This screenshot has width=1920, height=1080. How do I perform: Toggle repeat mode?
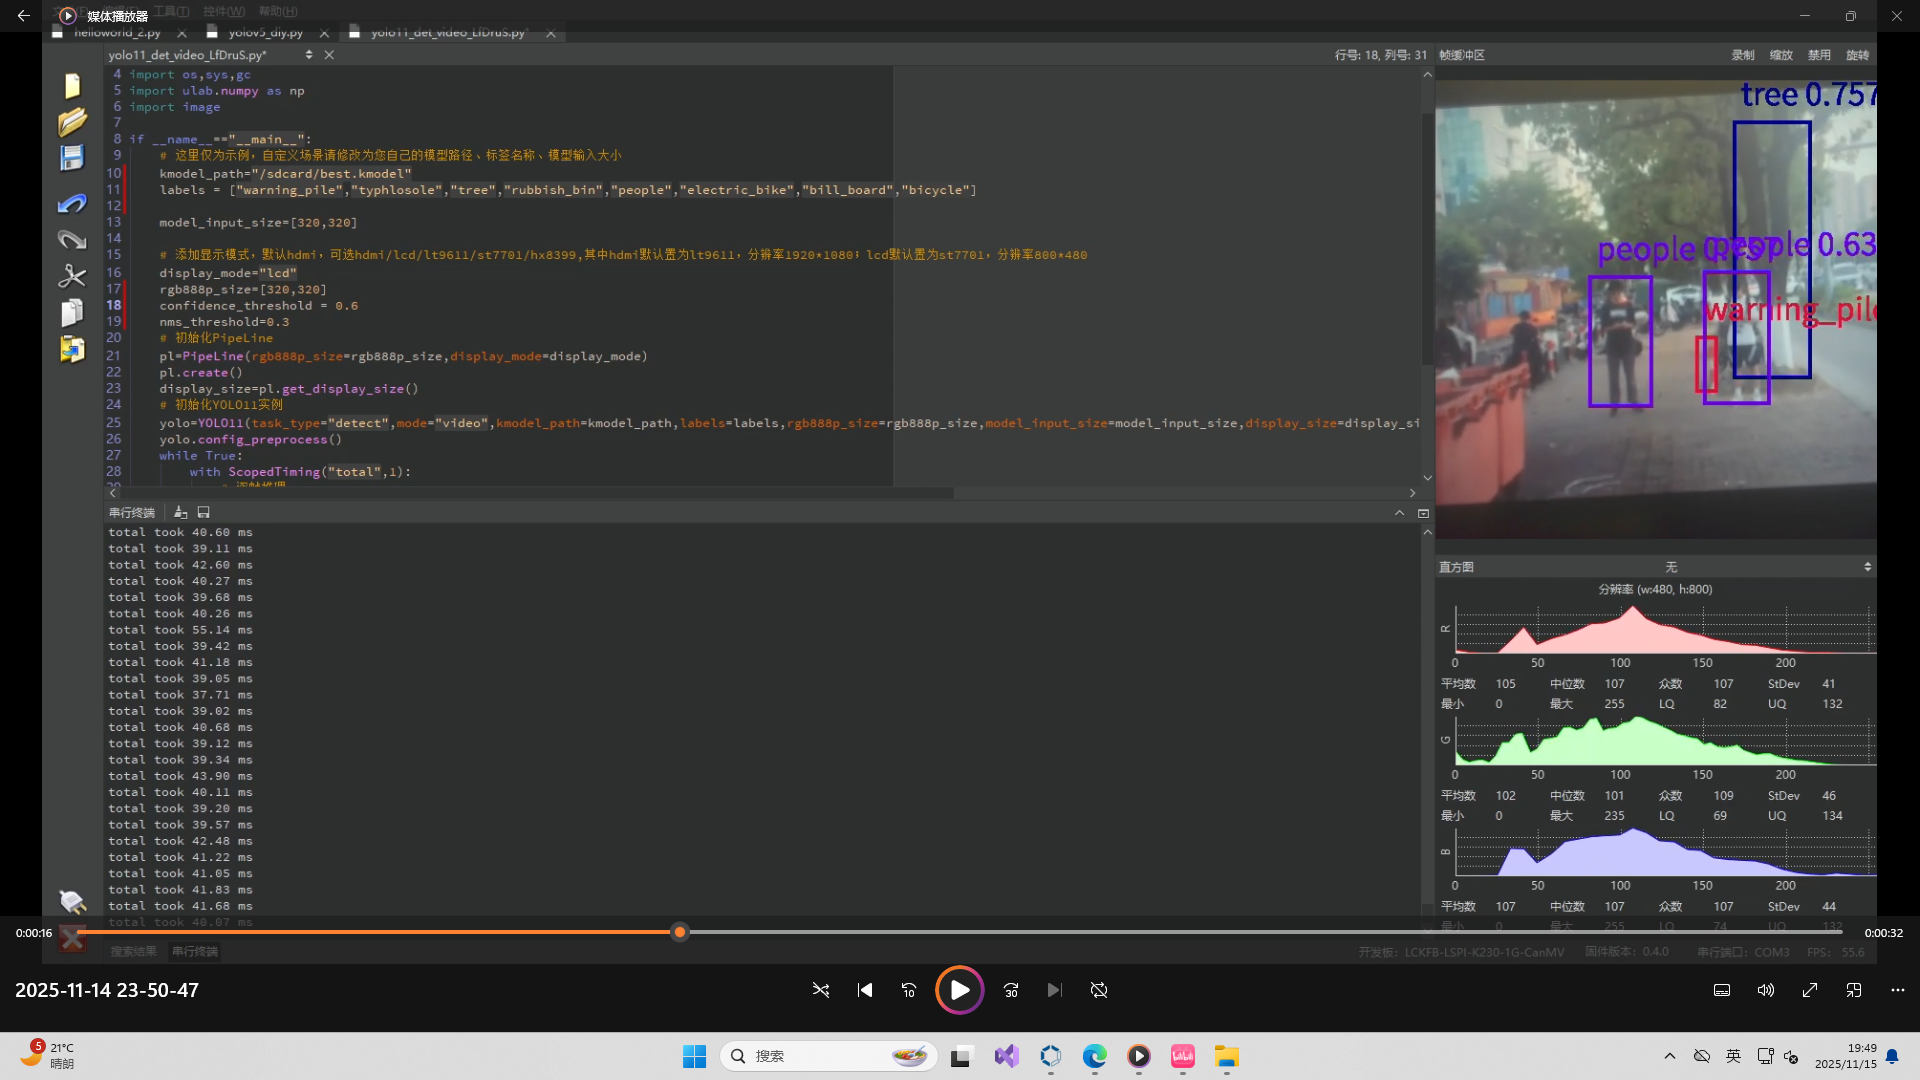click(x=1099, y=990)
